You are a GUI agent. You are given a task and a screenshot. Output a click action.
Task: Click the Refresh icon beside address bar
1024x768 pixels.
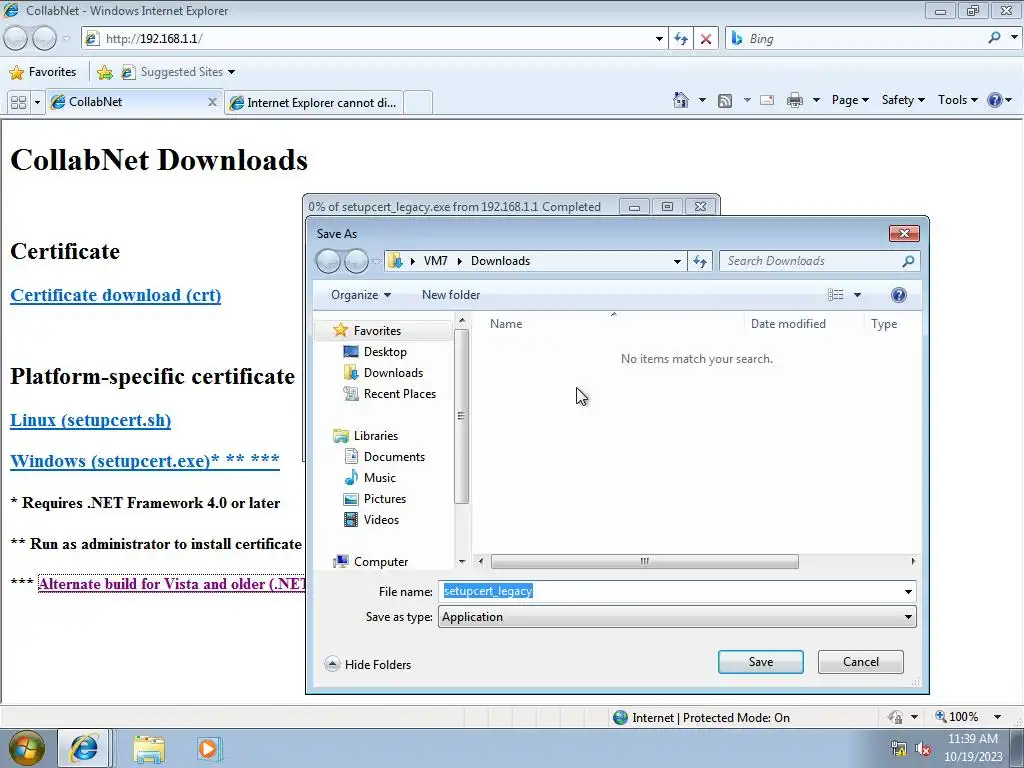[x=680, y=39]
